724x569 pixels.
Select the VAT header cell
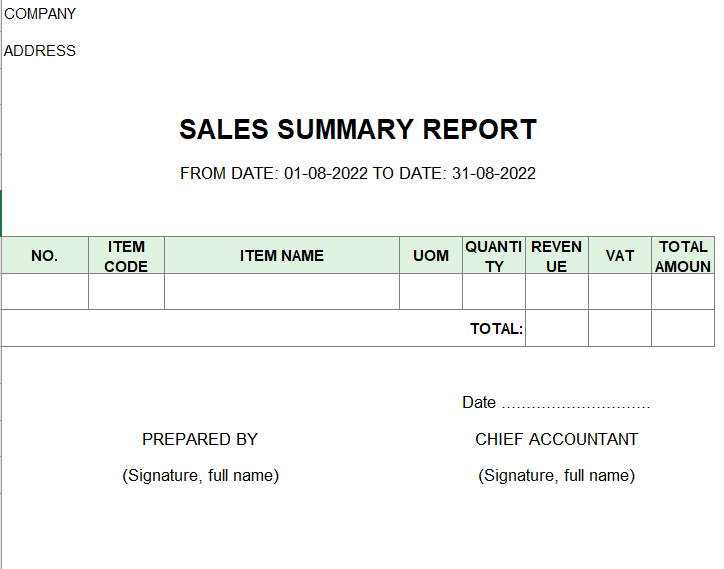620,255
